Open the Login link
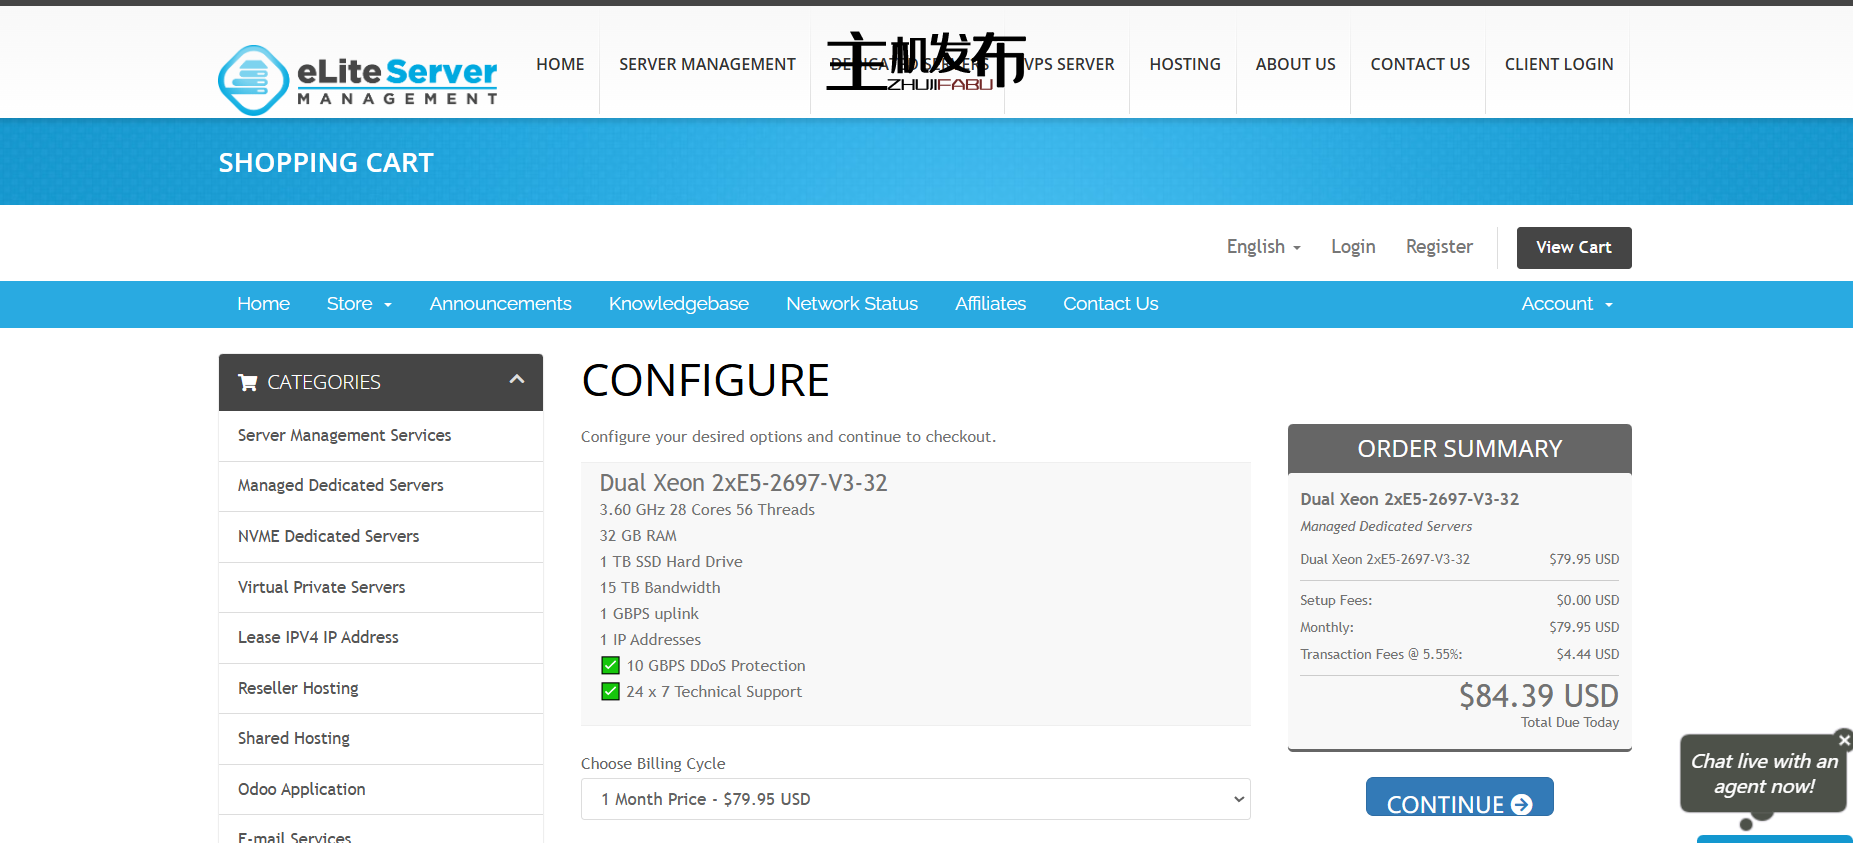 point(1352,247)
